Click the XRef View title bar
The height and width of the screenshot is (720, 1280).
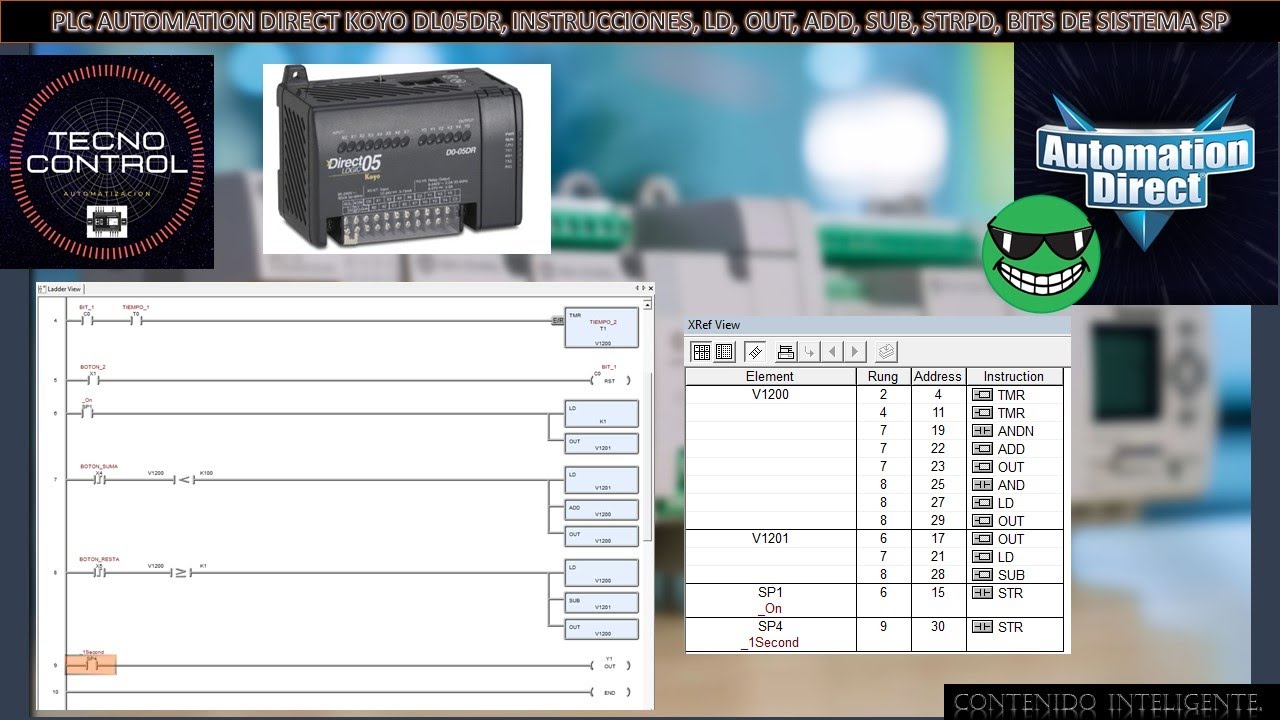click(877, 325)
